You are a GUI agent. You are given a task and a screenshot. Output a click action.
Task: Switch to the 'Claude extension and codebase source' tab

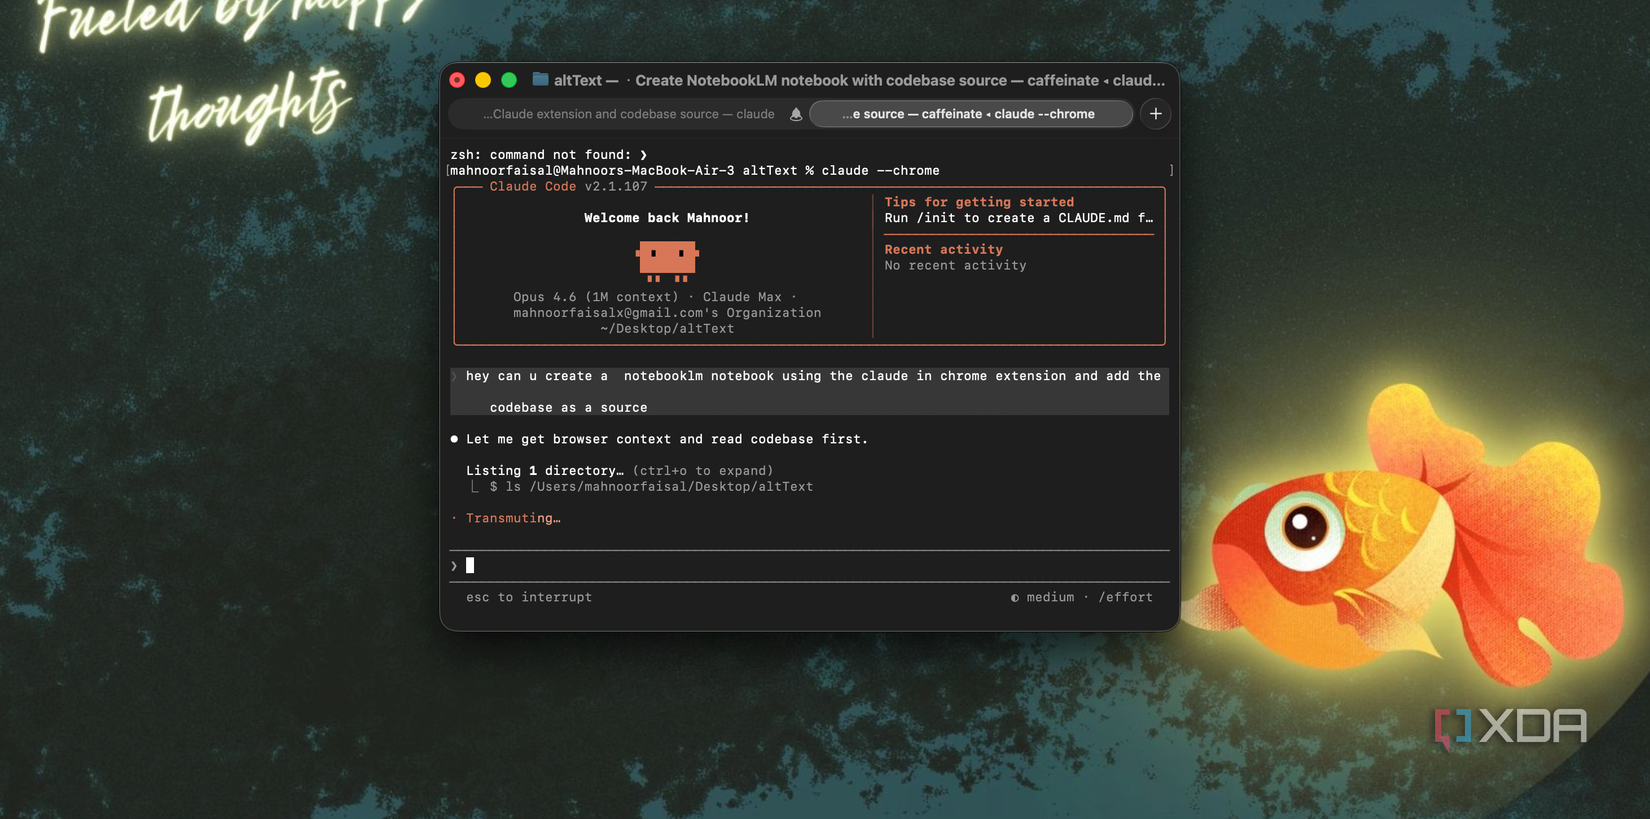click(x=628, y=114)
